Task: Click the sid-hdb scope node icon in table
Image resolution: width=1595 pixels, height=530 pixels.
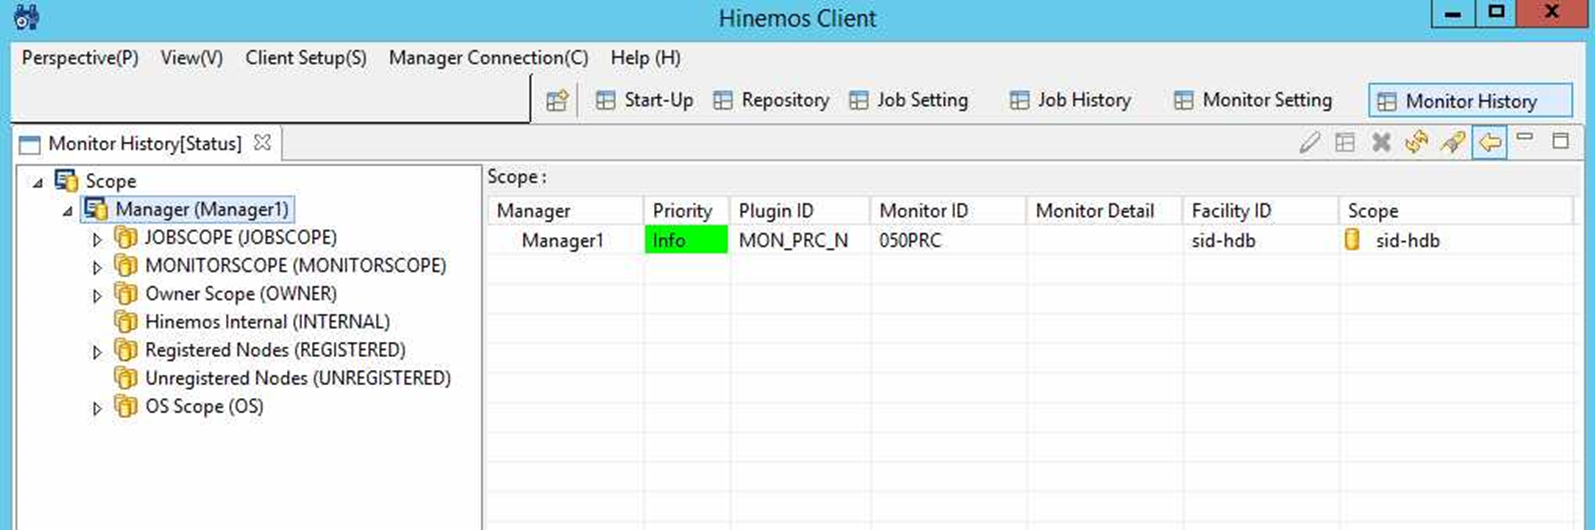Action: pos(1353,240)
